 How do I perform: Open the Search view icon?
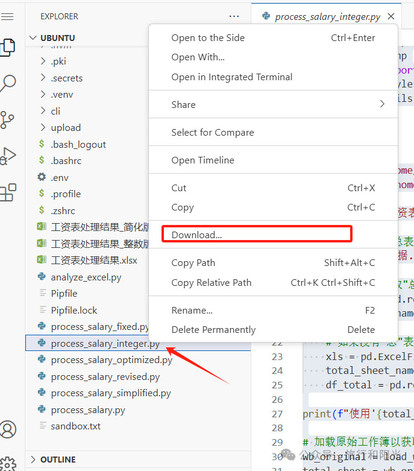[x=8, y=83]
